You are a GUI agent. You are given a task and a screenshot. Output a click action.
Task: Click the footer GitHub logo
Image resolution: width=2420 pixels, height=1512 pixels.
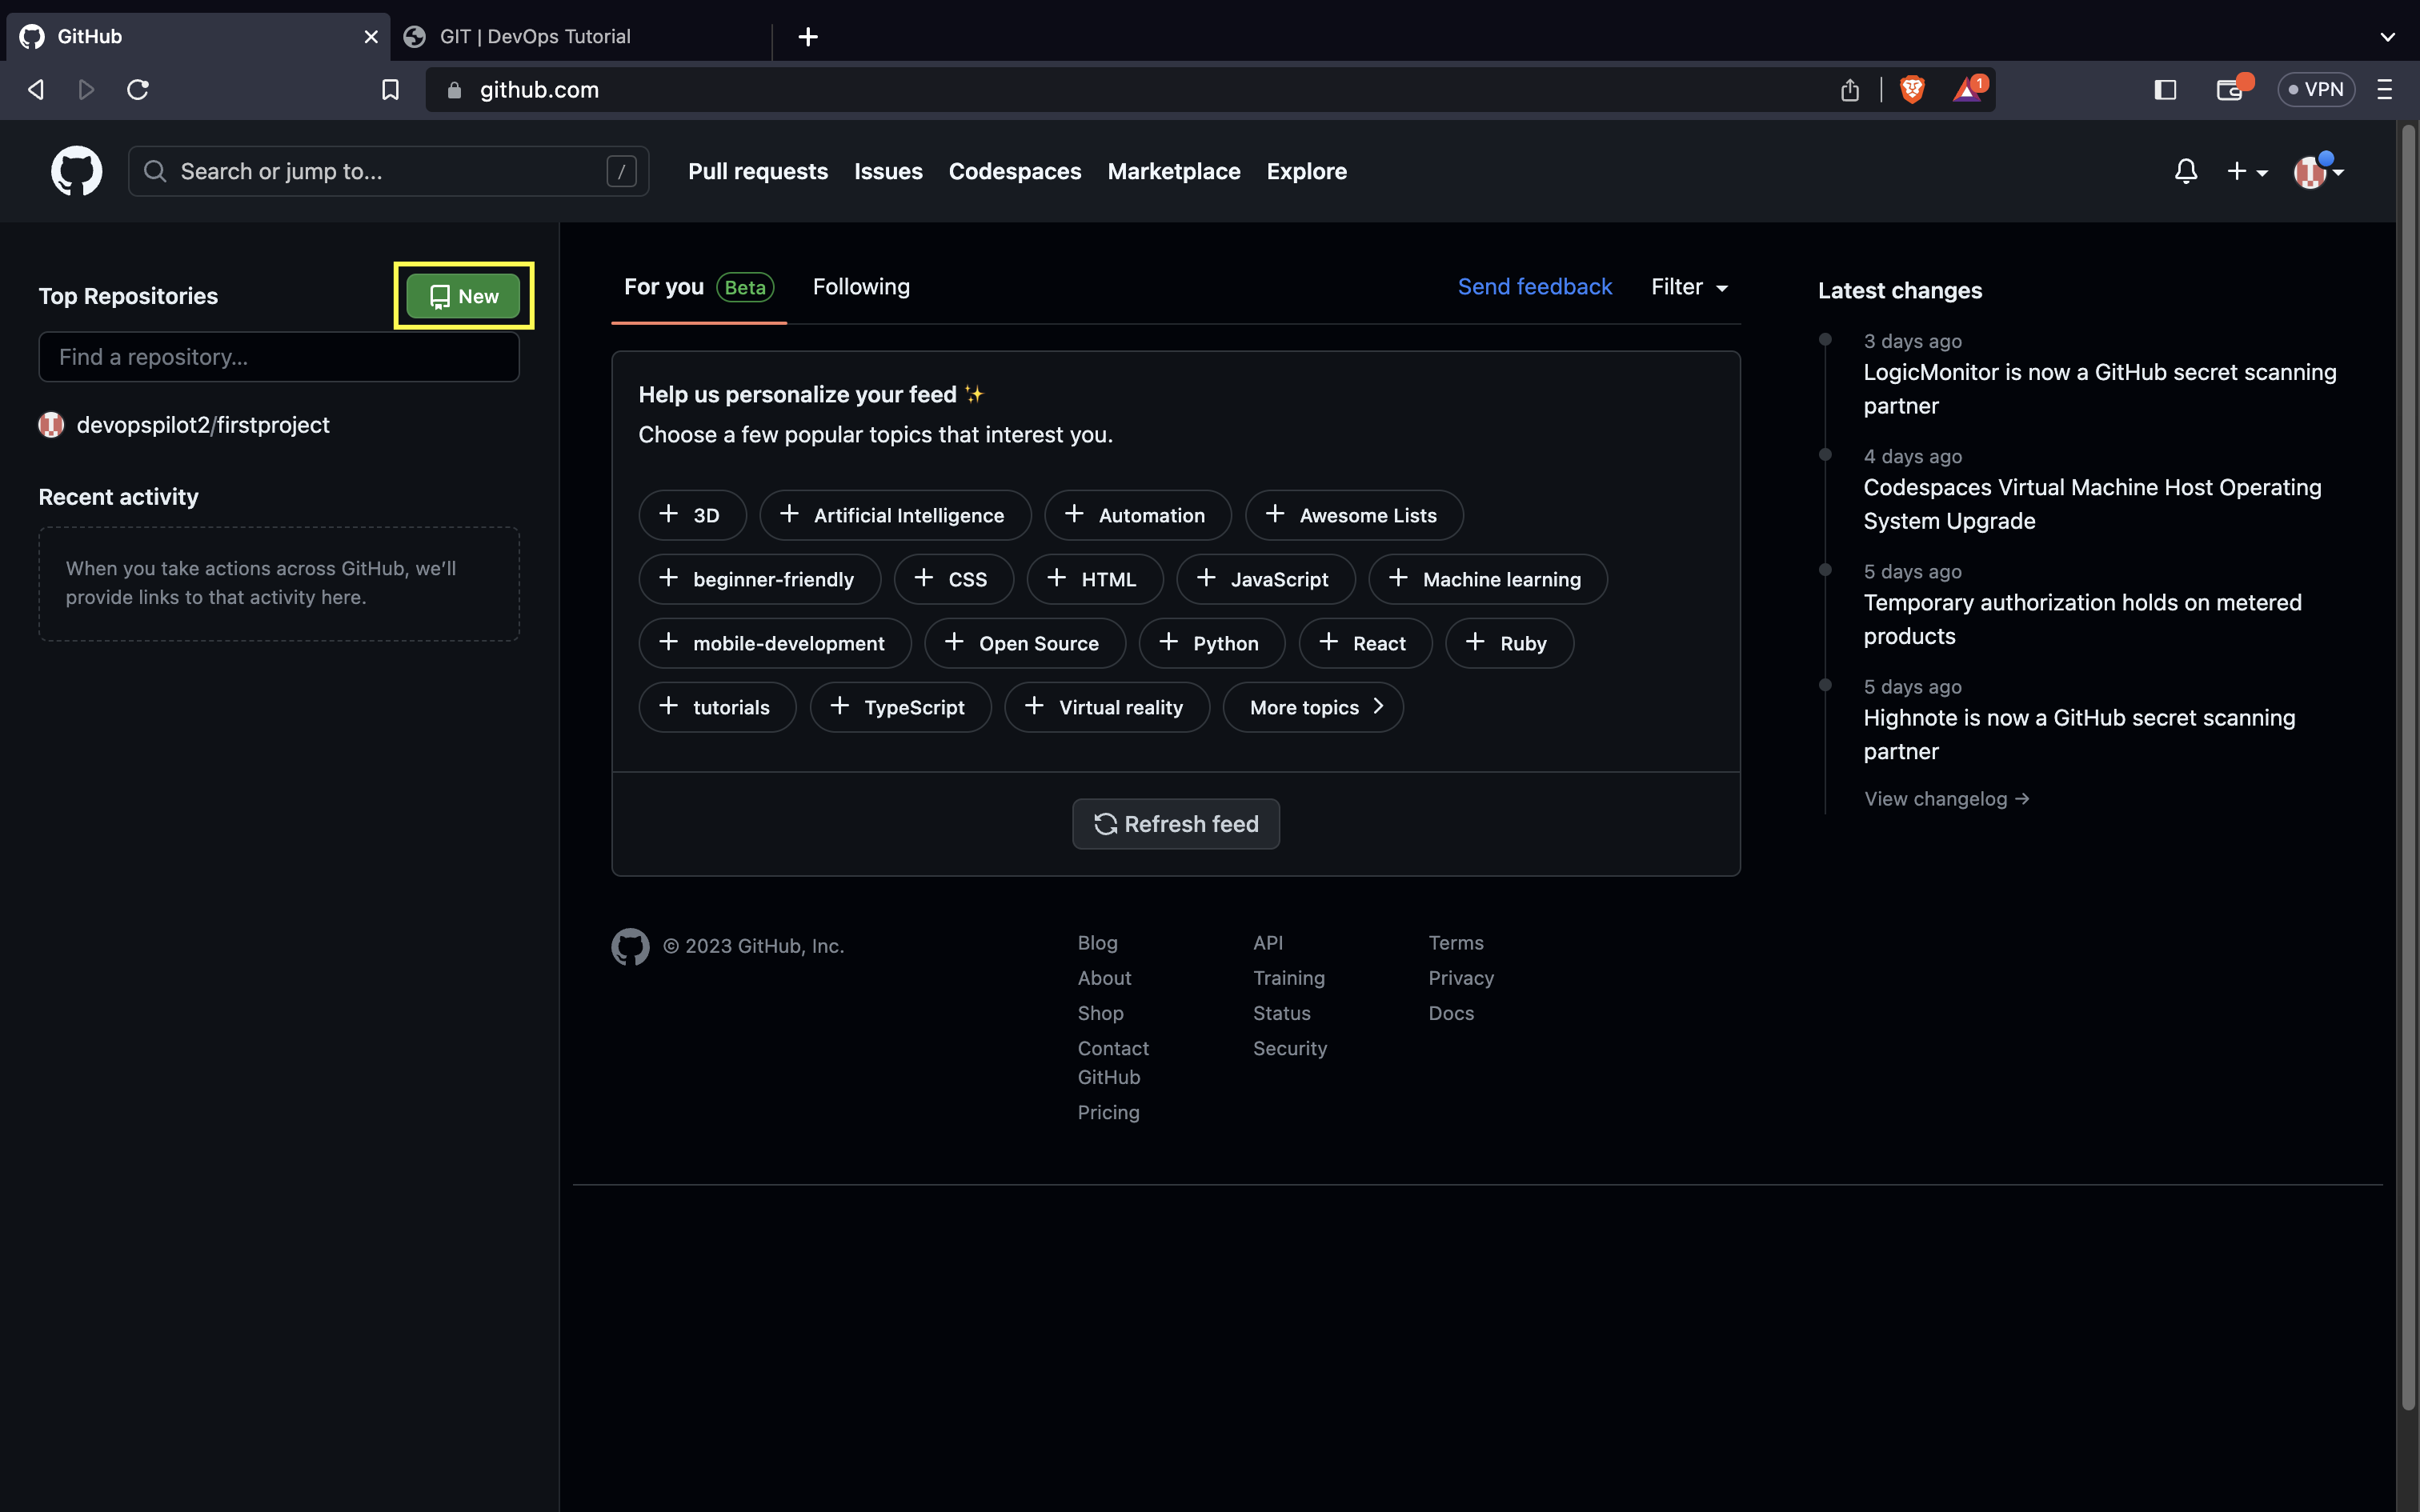(630, 946)
